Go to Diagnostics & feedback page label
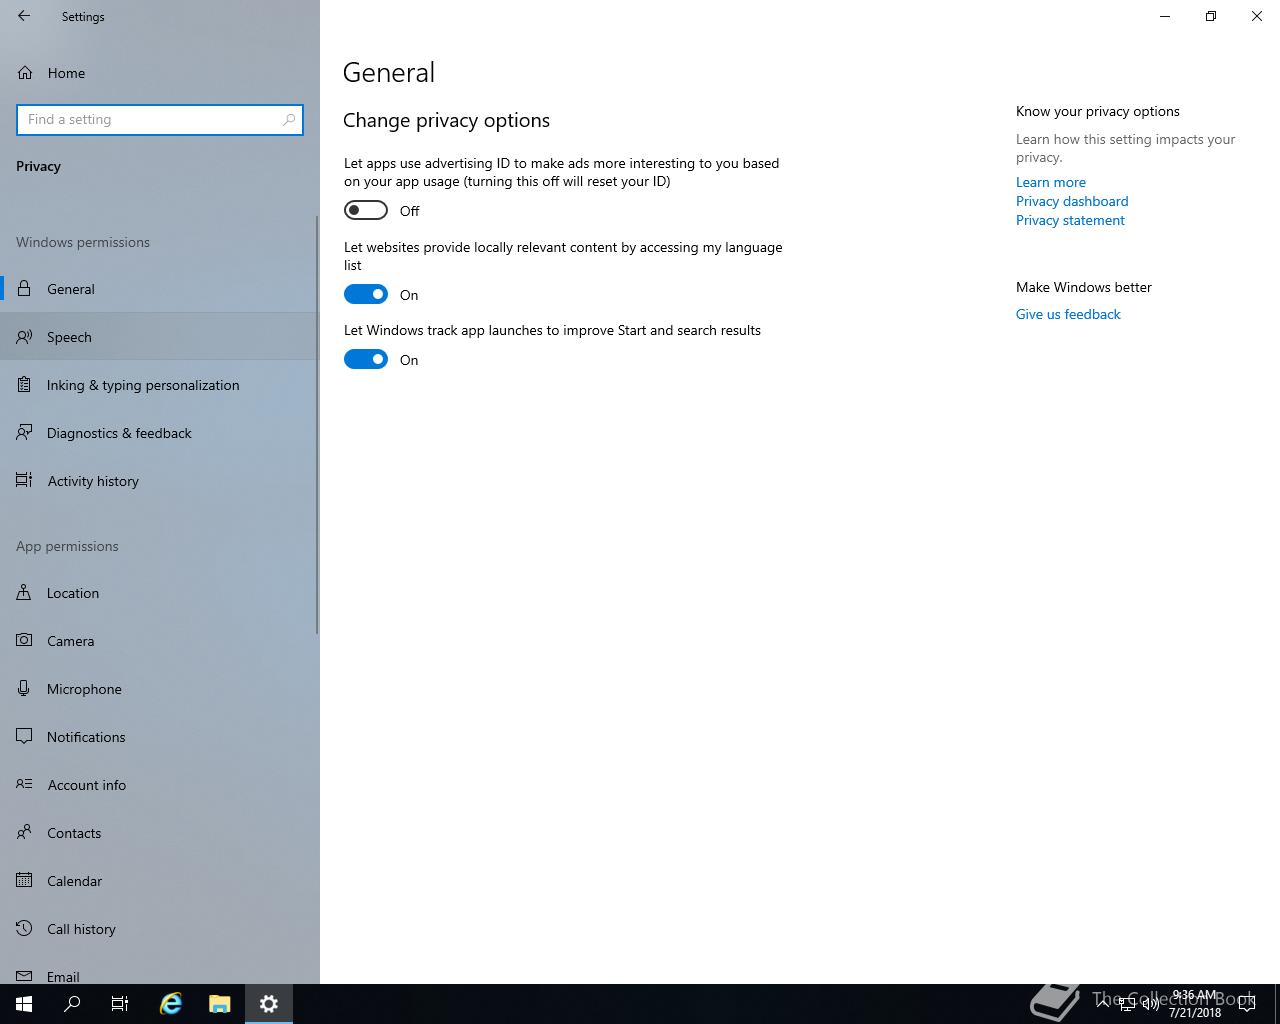 pyautogui.click(x=119, y=433)
